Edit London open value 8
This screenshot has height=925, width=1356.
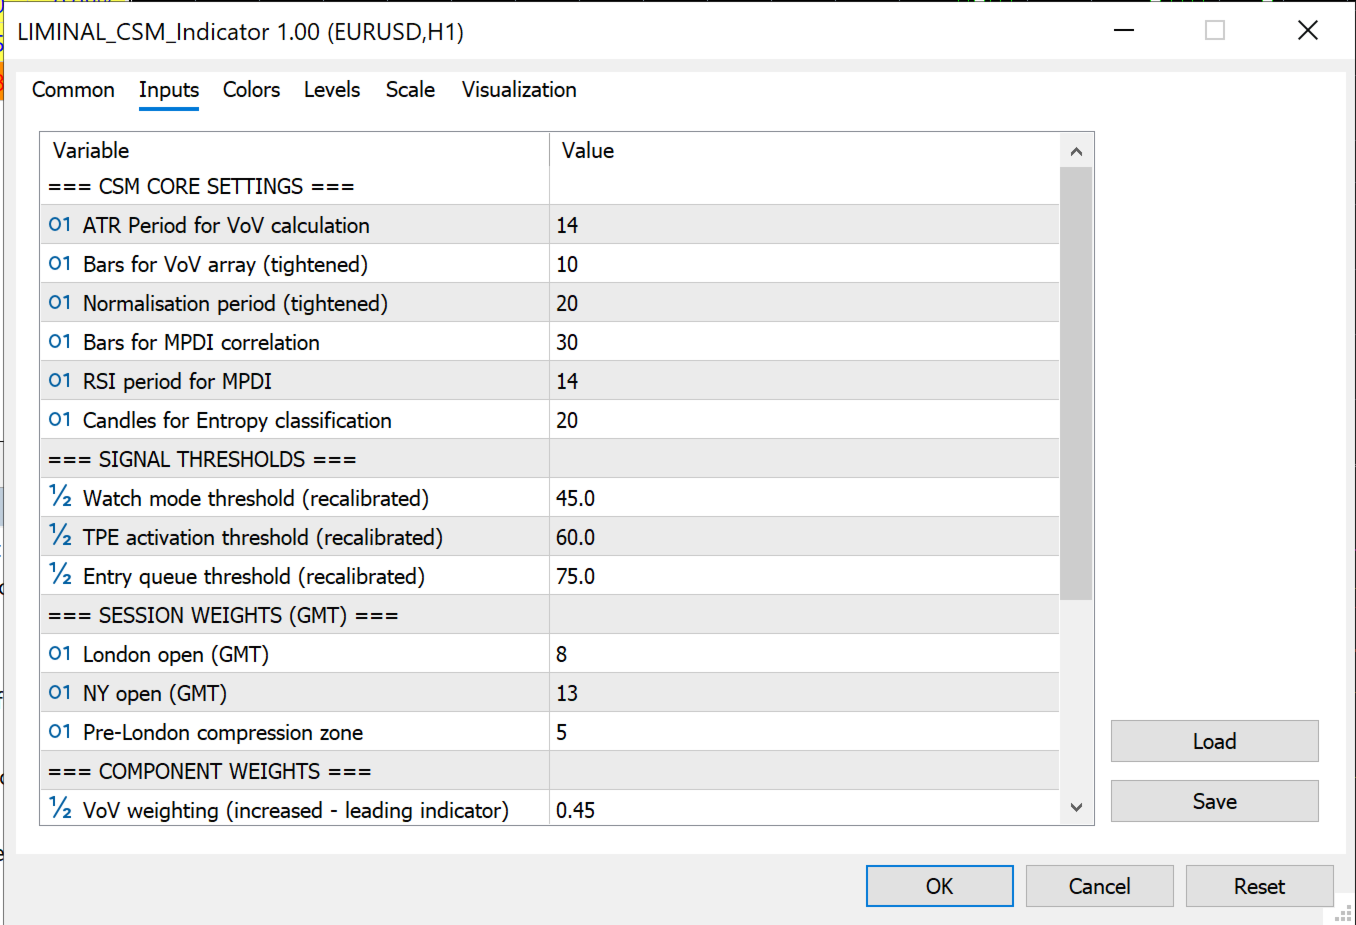[x=804, y=654]
